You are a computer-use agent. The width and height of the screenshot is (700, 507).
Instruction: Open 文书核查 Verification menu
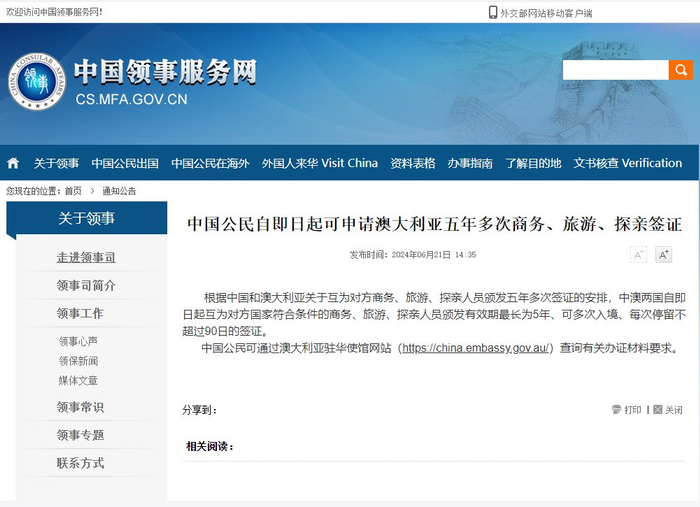(628, 163)
